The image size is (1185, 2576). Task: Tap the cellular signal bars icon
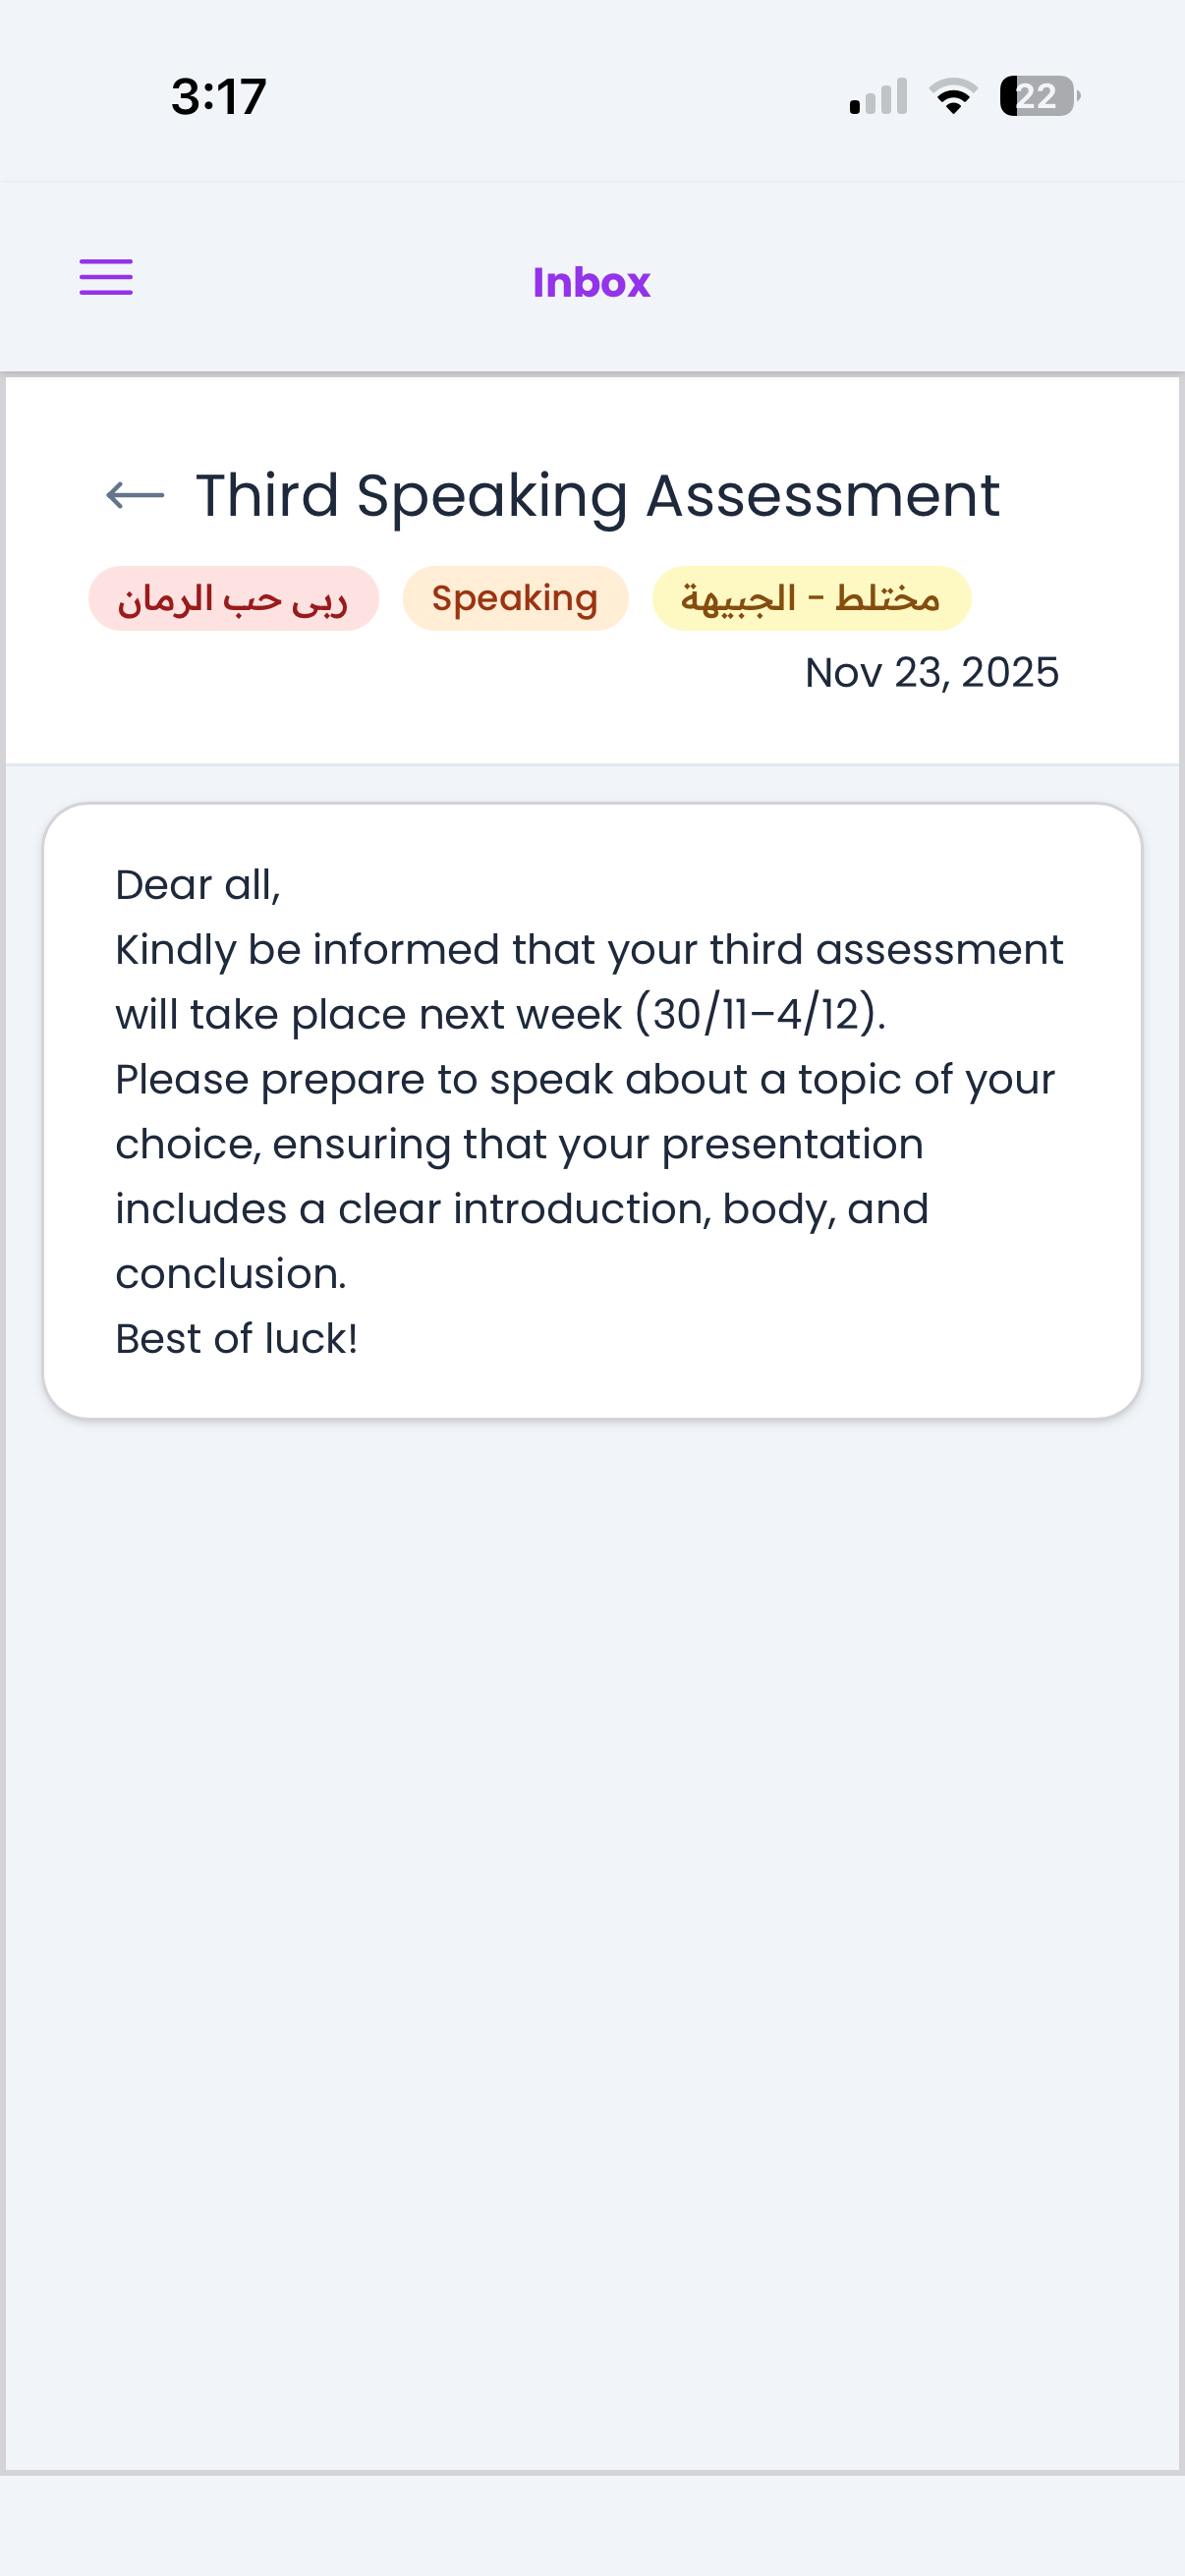pos(878,97)
